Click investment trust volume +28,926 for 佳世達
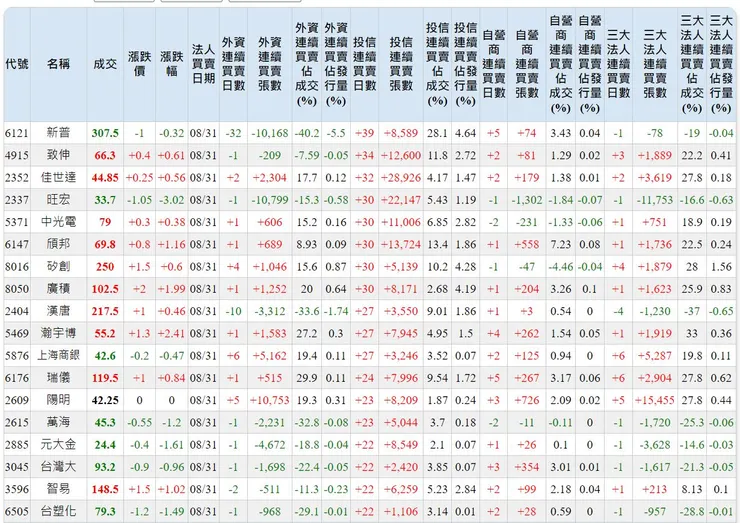The image size is (740, 523). click(401, 178)
